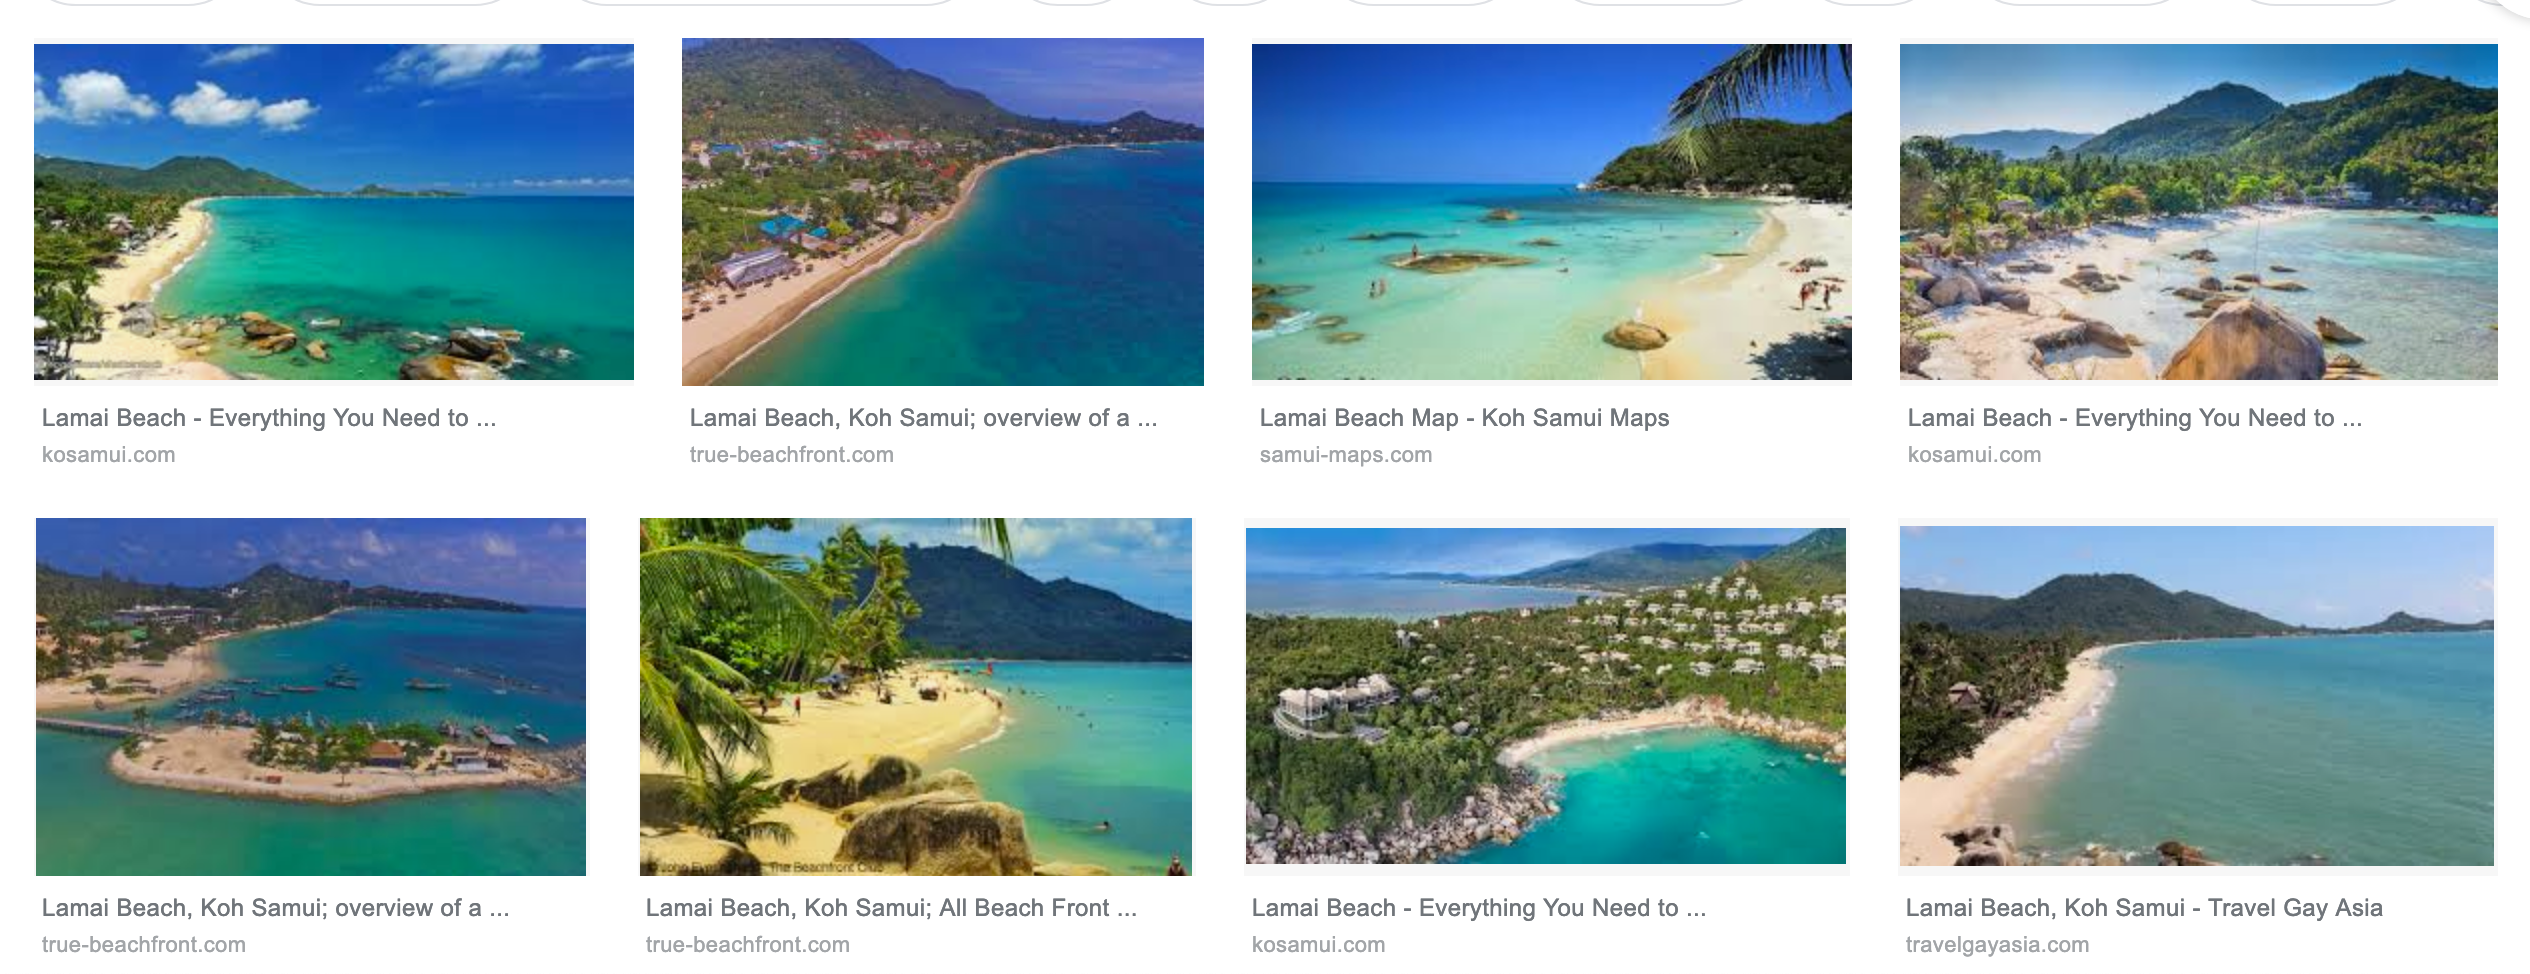2530x974 pixels.
Task: Click the 'Everything You Need to' title below the villa cove photo
Action: pos(1479,908)
